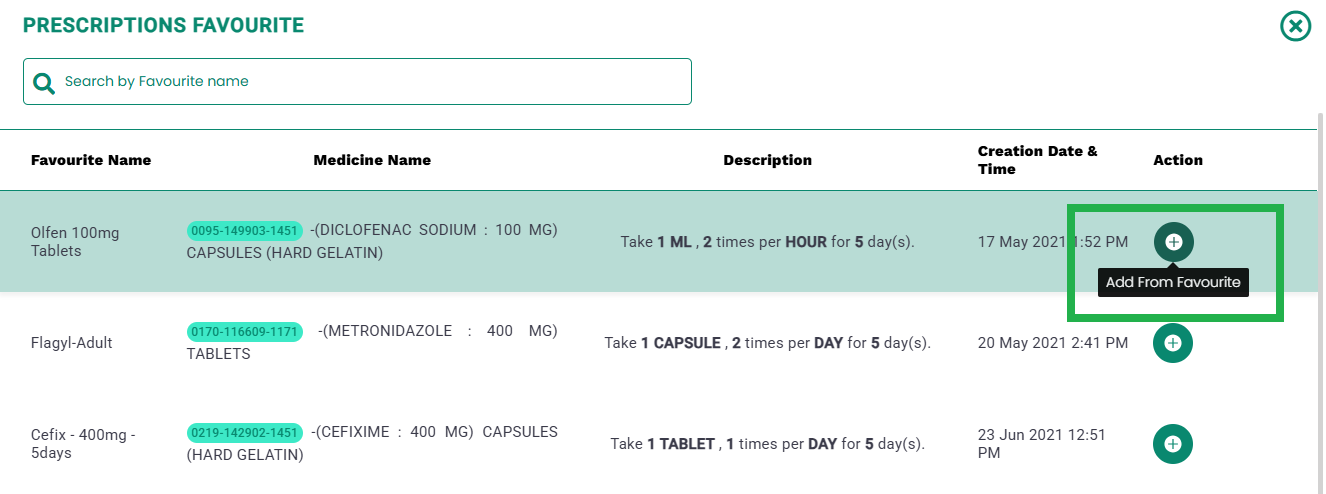Add Olfen 100mg Tablets from favourite
Screen dimensions: 1326x494
point(1174,242)
